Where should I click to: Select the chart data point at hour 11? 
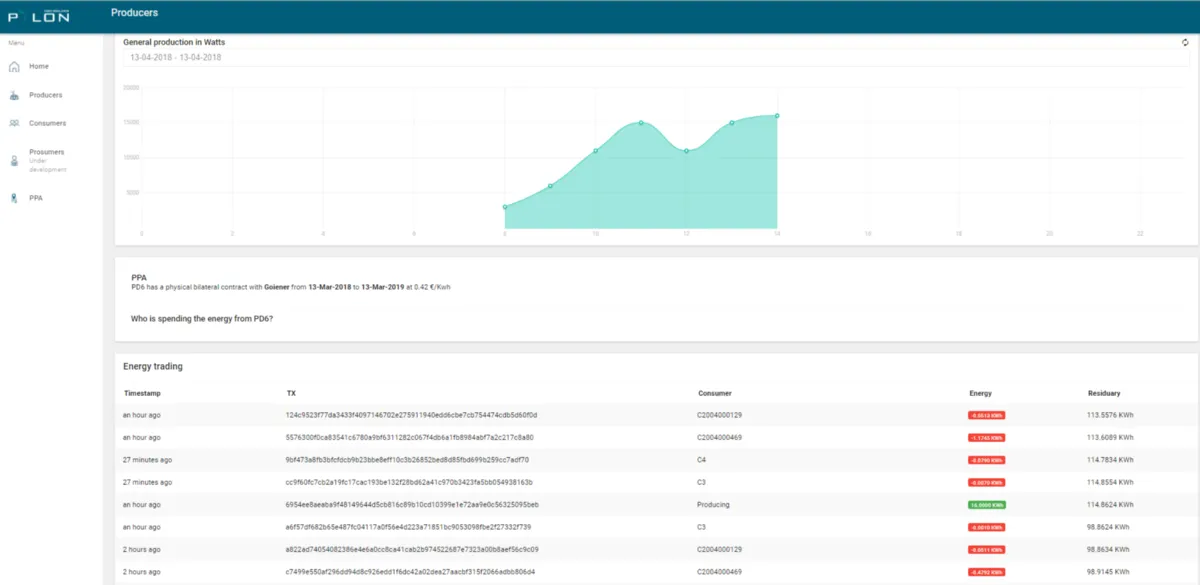(641, 123)
